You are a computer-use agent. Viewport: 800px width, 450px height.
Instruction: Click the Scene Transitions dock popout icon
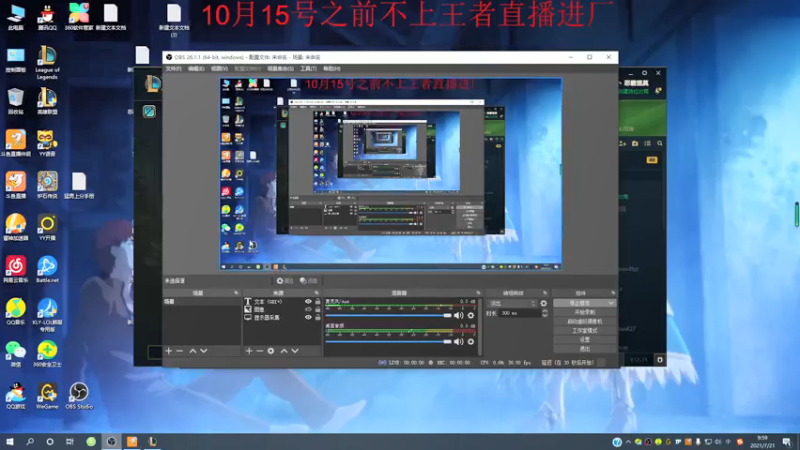pyautogui.click(x=545, y=293)
